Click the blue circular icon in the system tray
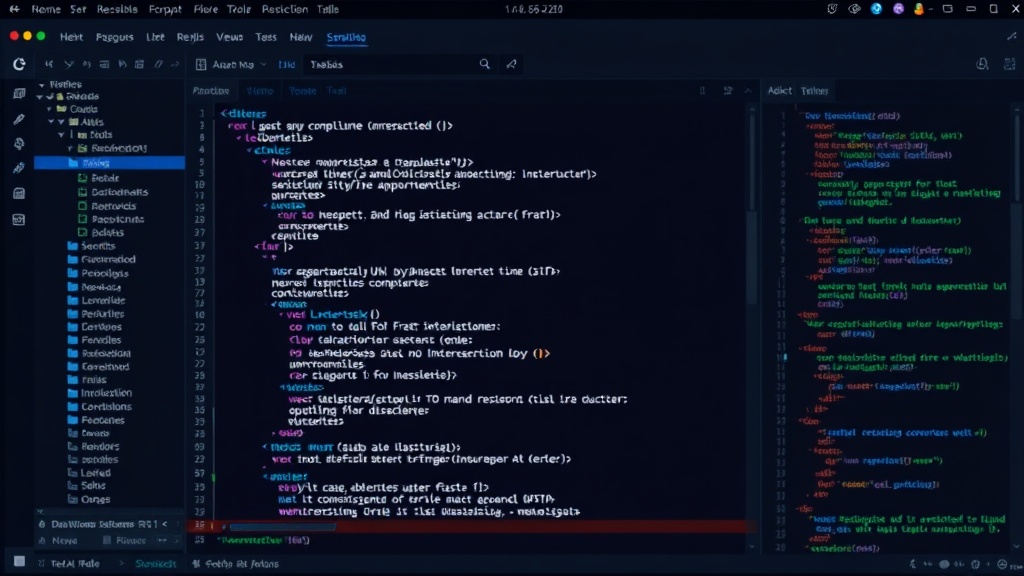Image resolution: width=1024 pixels, height=576 pixels. (876, 9)
